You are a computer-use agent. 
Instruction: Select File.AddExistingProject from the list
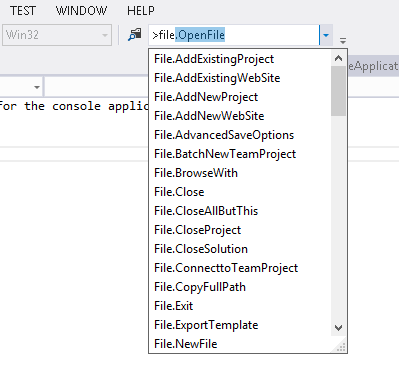[x=240, y=59]
